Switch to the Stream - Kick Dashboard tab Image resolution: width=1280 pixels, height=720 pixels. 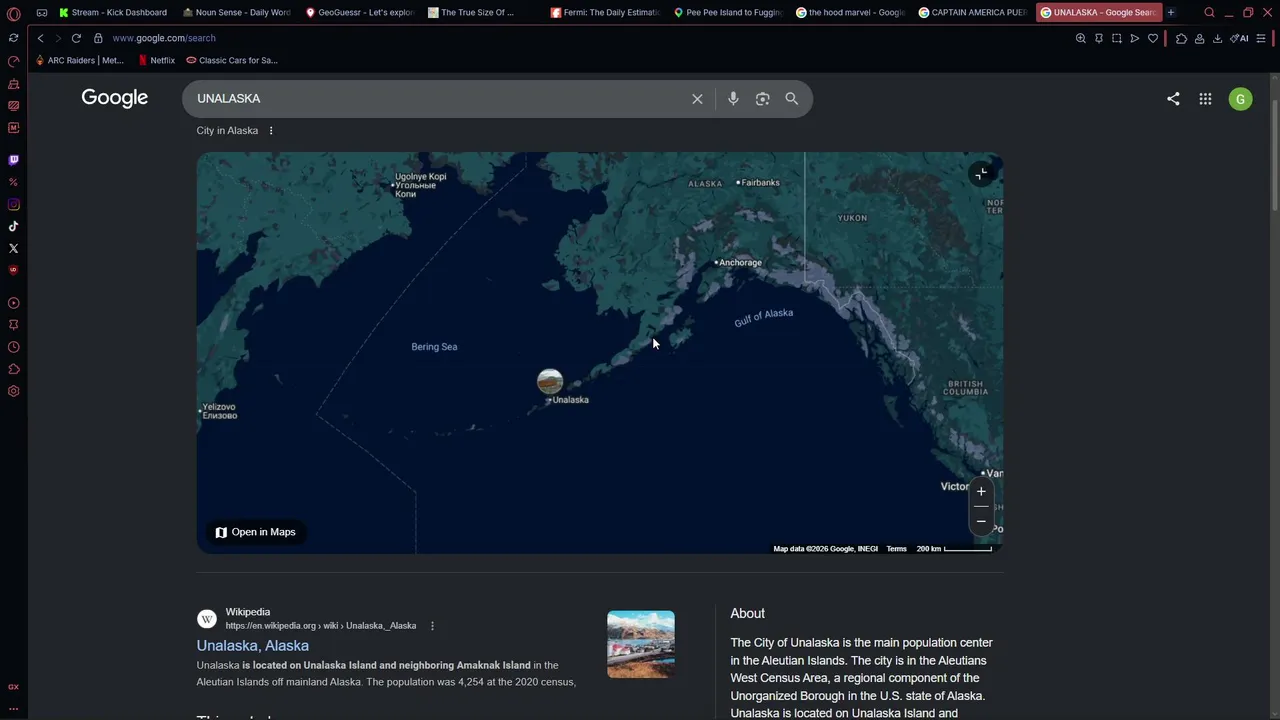click(x=113, y=13)
